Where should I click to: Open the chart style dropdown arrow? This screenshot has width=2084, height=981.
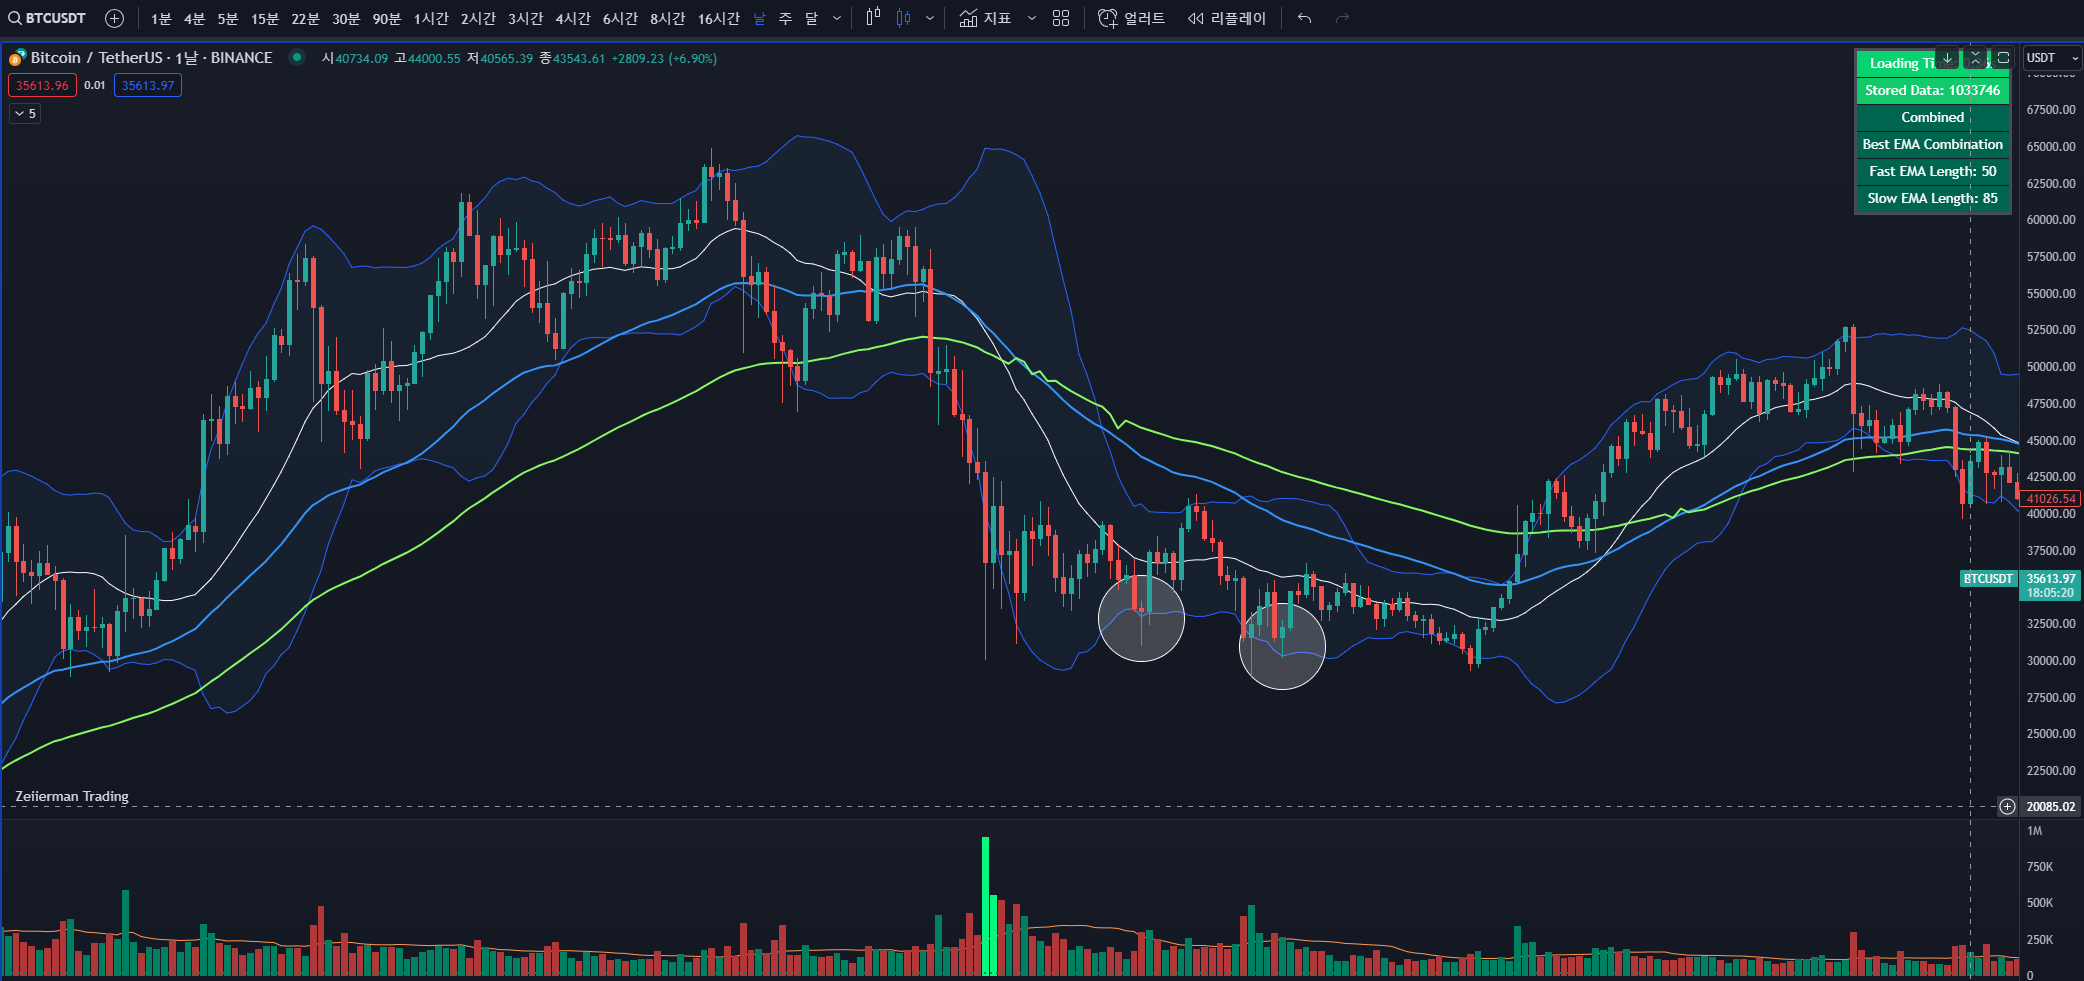pyautogui.click(x=930, y=18)
